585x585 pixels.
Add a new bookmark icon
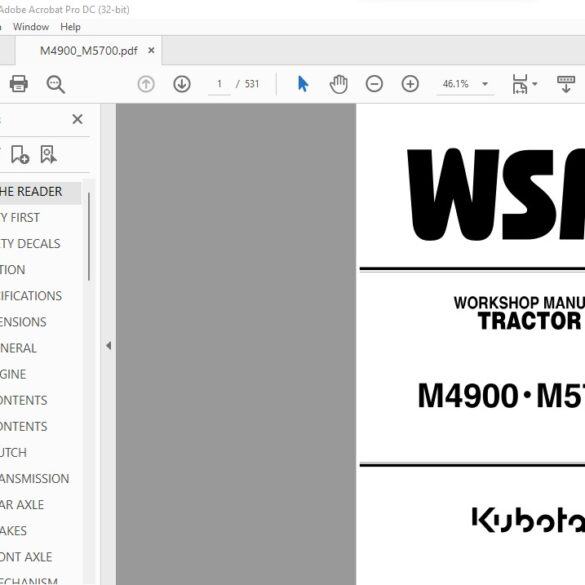coord(20,154)
